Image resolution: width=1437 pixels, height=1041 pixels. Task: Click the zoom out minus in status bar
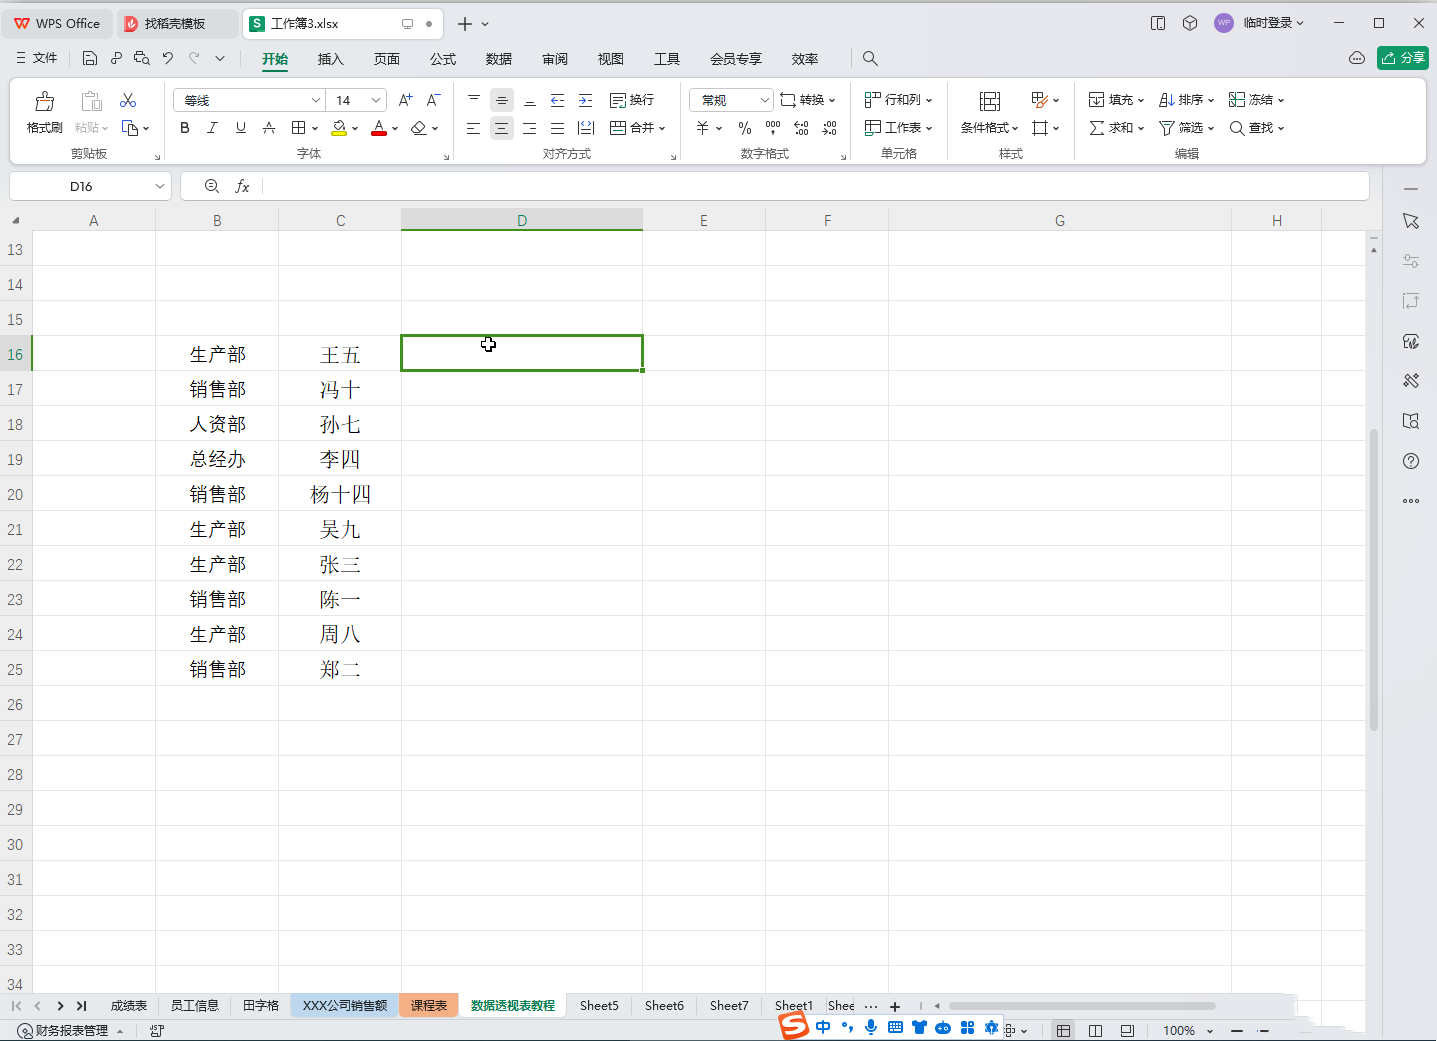click(1237, 1031)
